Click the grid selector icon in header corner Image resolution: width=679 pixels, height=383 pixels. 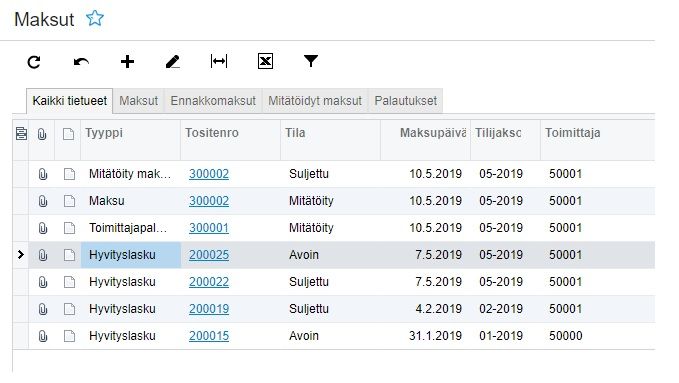(x=21, y=134)
